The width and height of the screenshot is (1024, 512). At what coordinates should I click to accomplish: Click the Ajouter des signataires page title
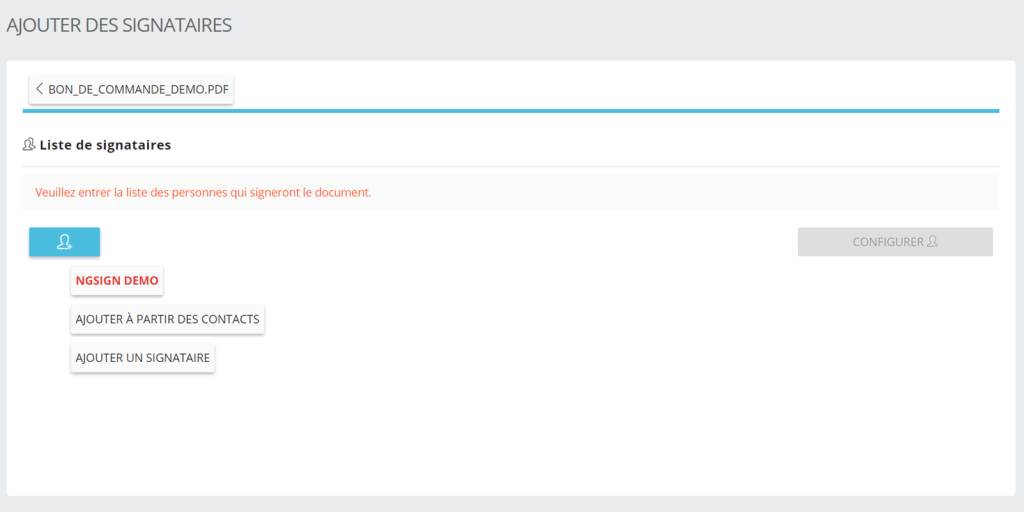pos(119,25)
